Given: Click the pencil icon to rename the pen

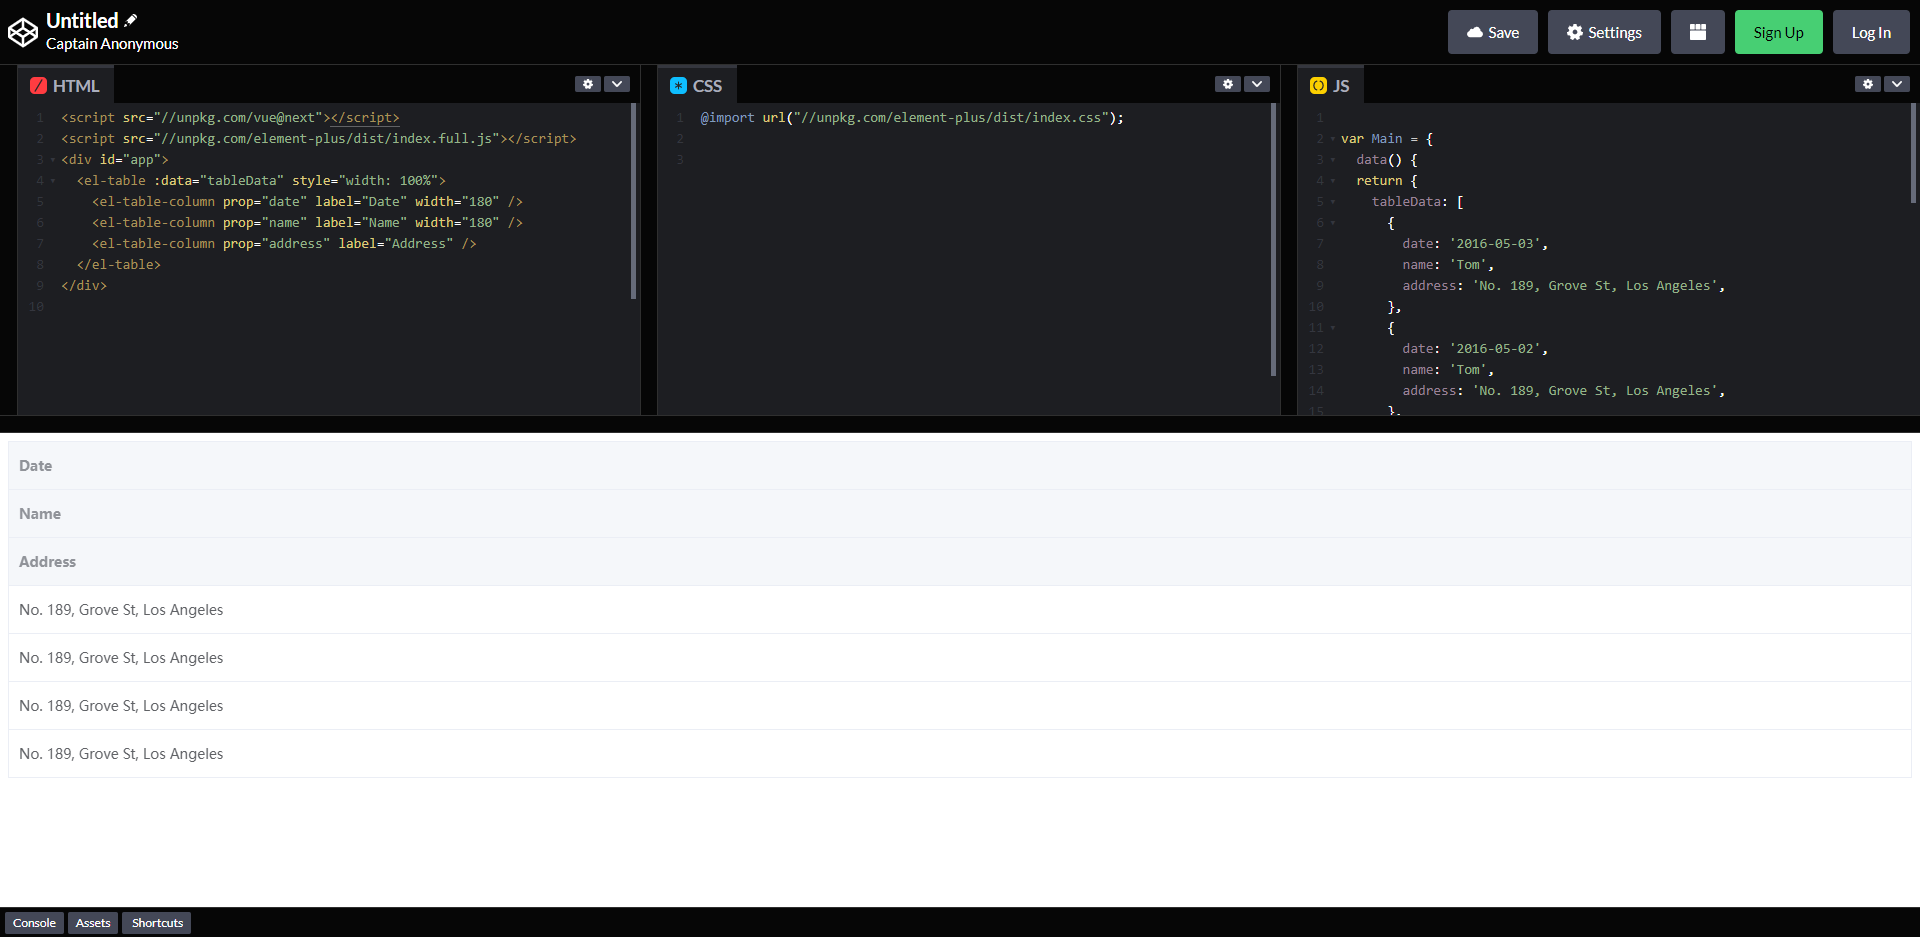Looking at the screenshot, I should [131, 18].
